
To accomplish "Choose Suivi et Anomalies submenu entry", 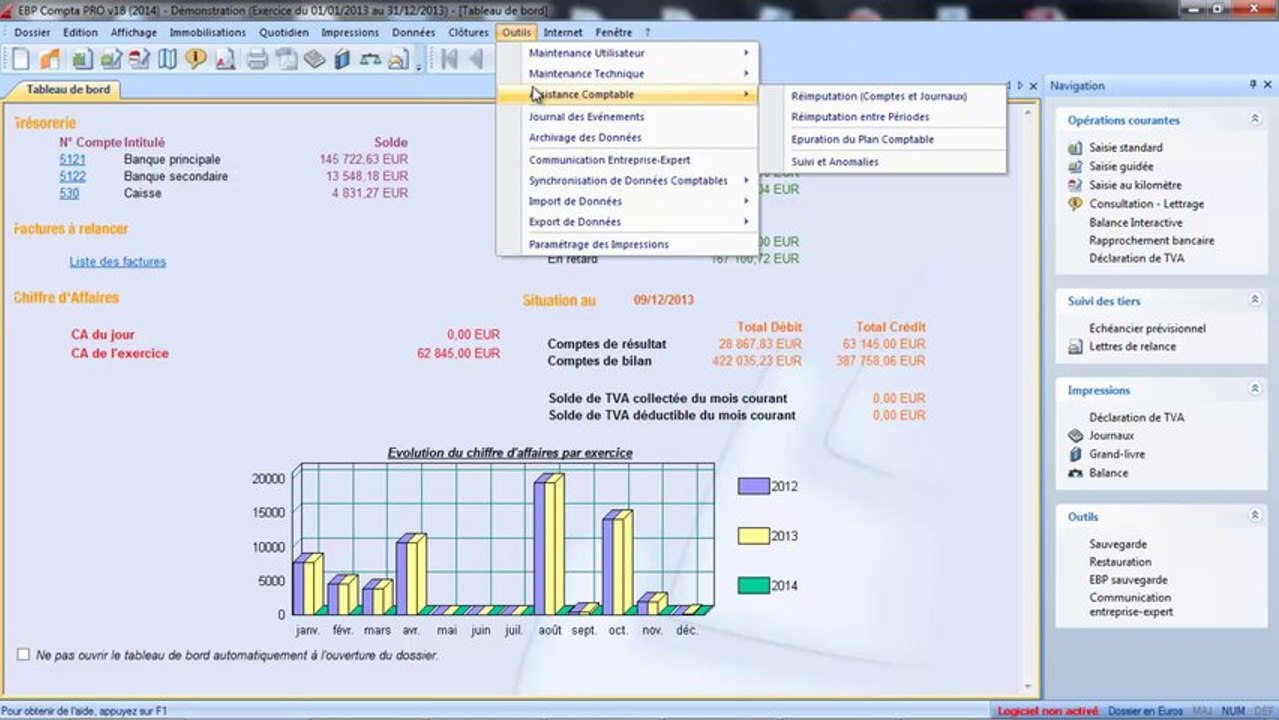I will (835, 161).
